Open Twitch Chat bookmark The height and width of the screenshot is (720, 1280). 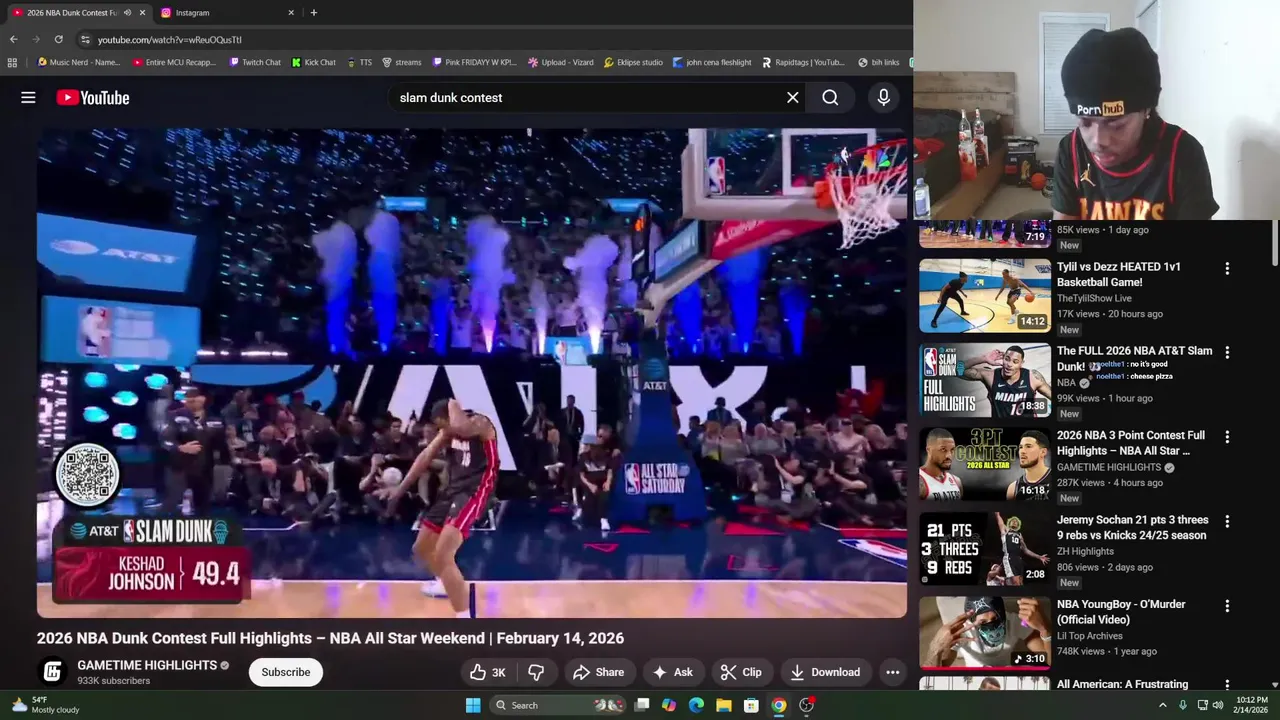pos(255,62)
